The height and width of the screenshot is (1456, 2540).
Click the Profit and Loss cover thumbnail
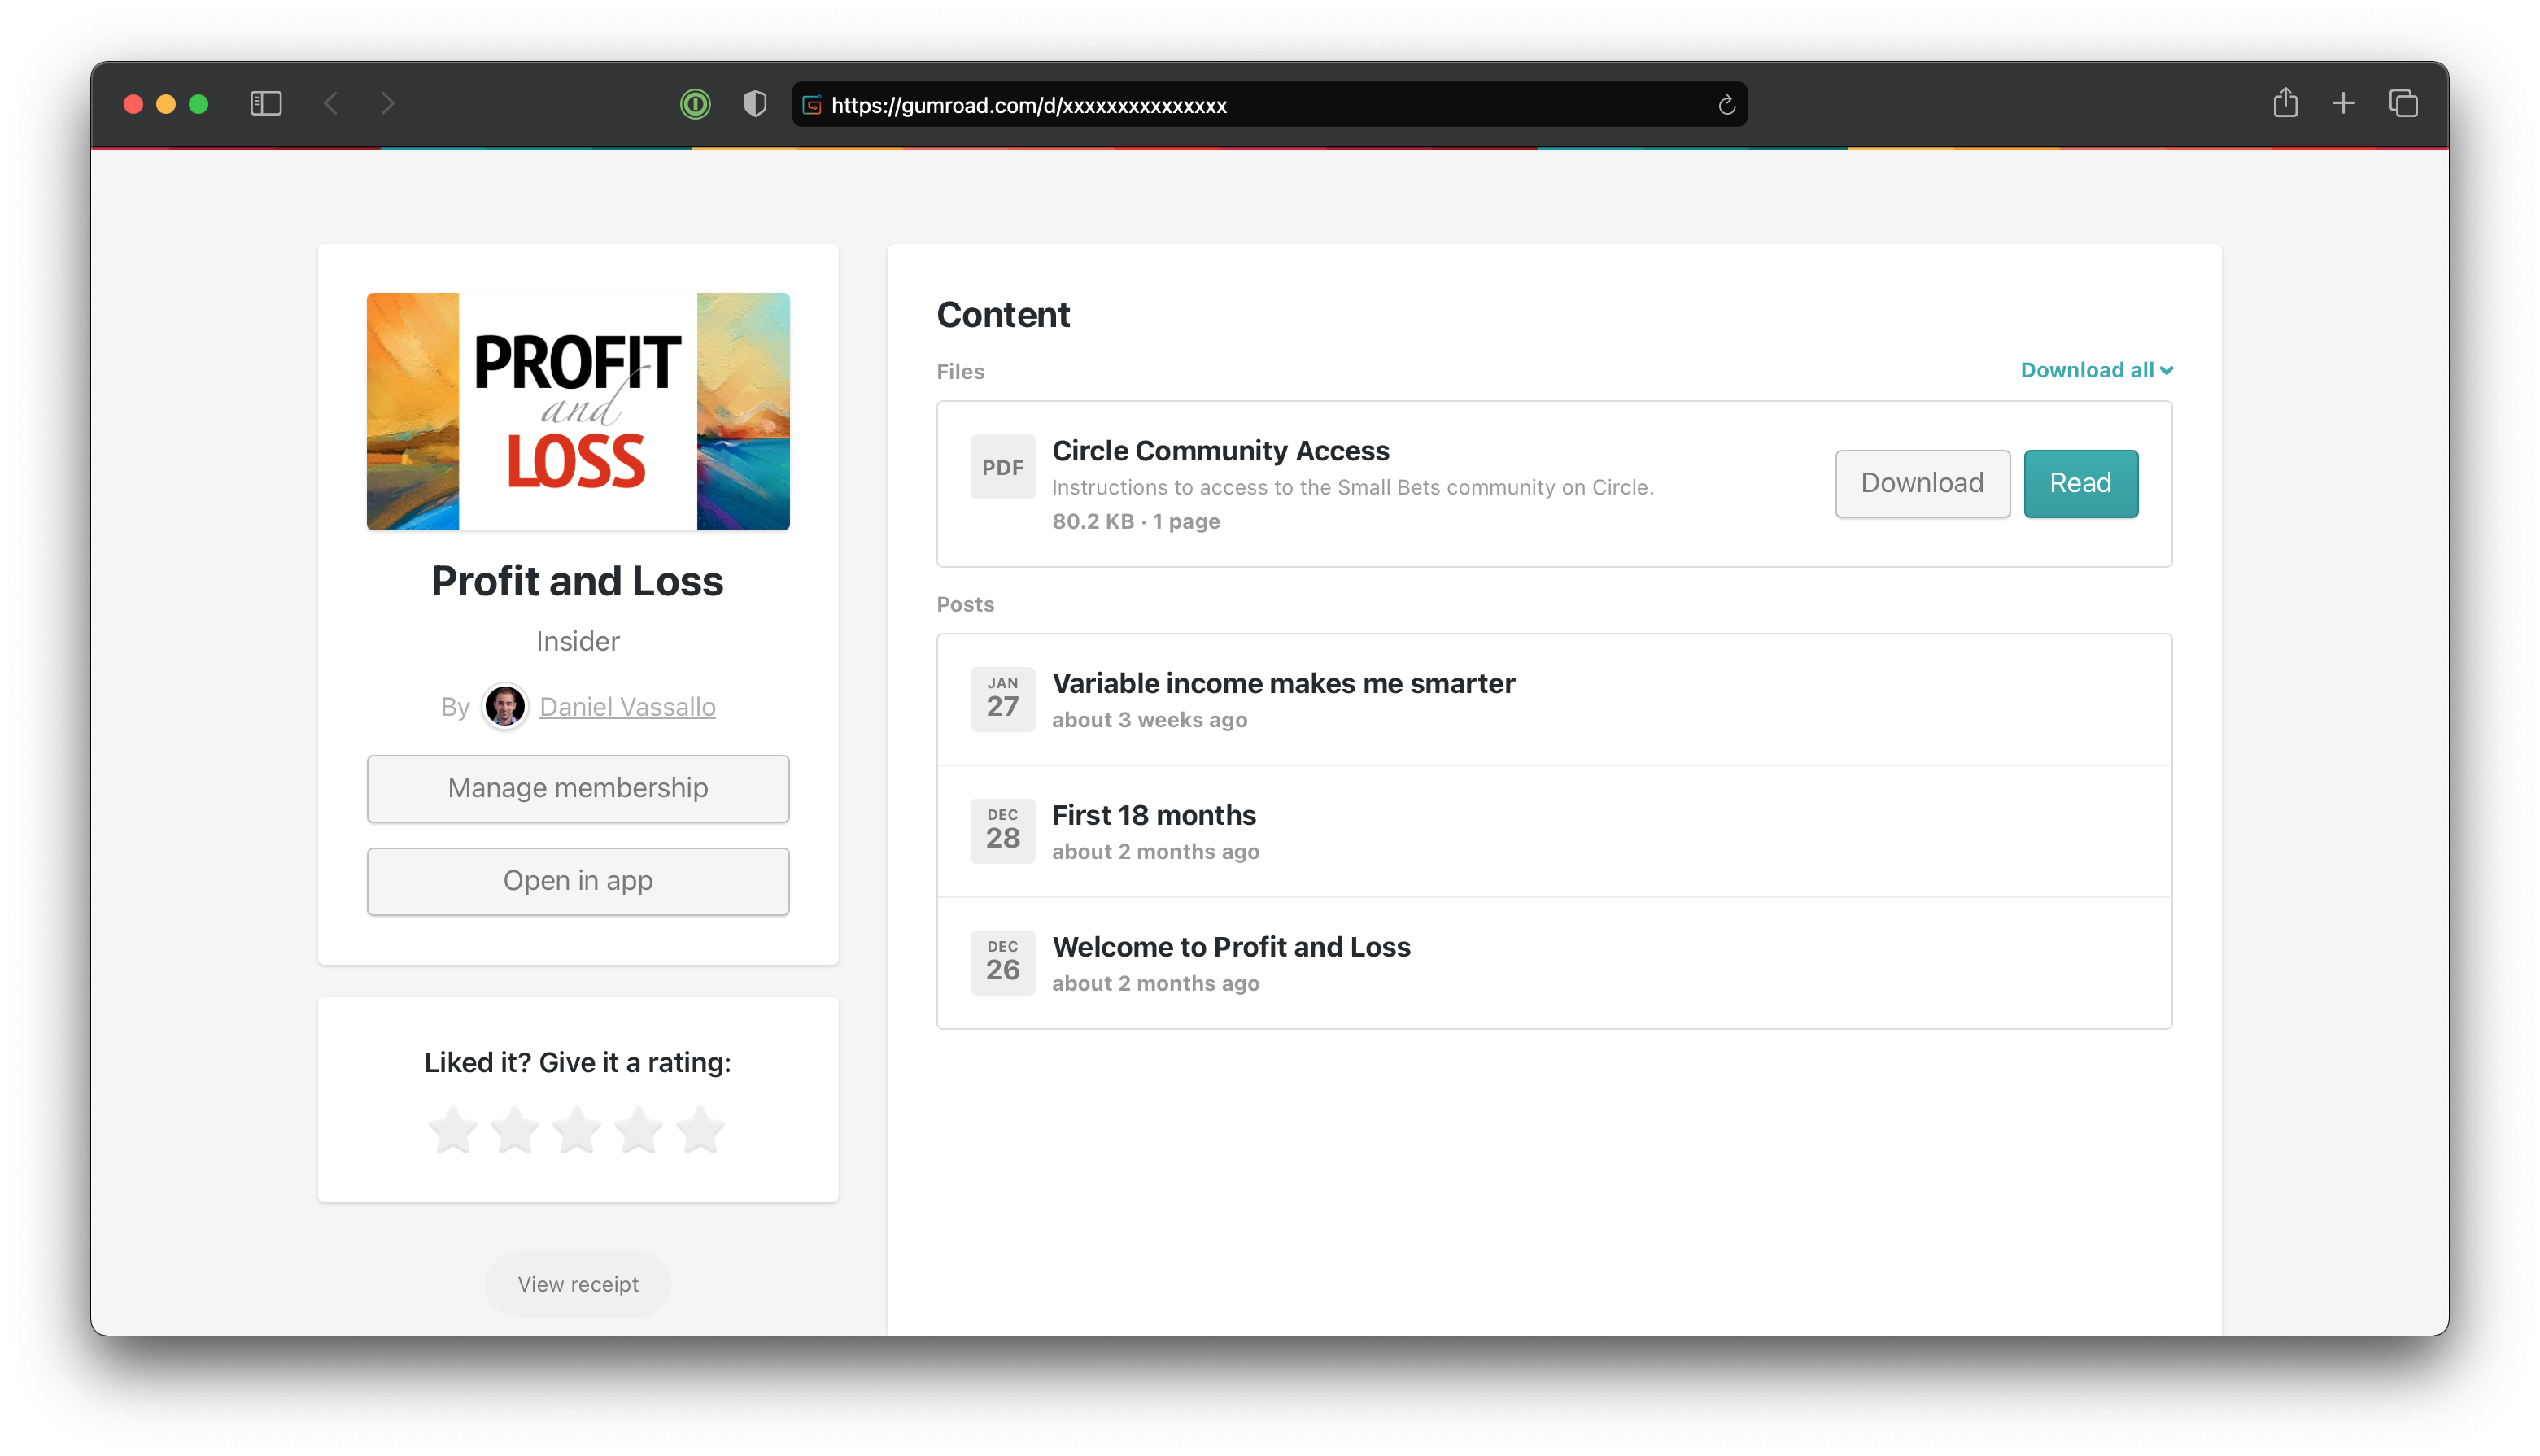tap(578, 411)
